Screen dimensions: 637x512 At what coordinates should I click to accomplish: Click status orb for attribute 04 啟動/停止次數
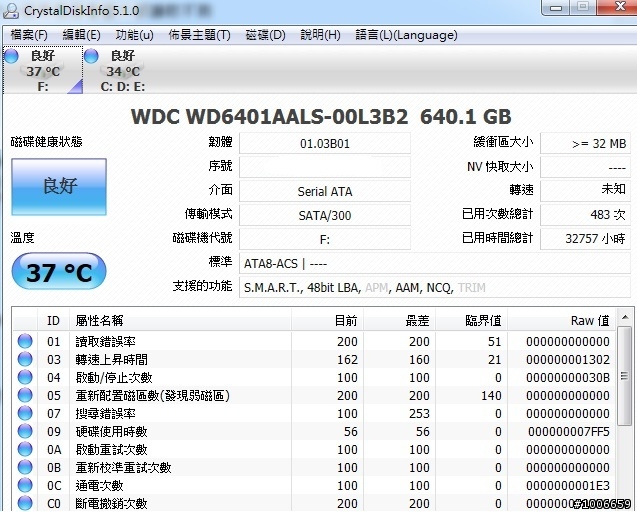coord(25,377)
